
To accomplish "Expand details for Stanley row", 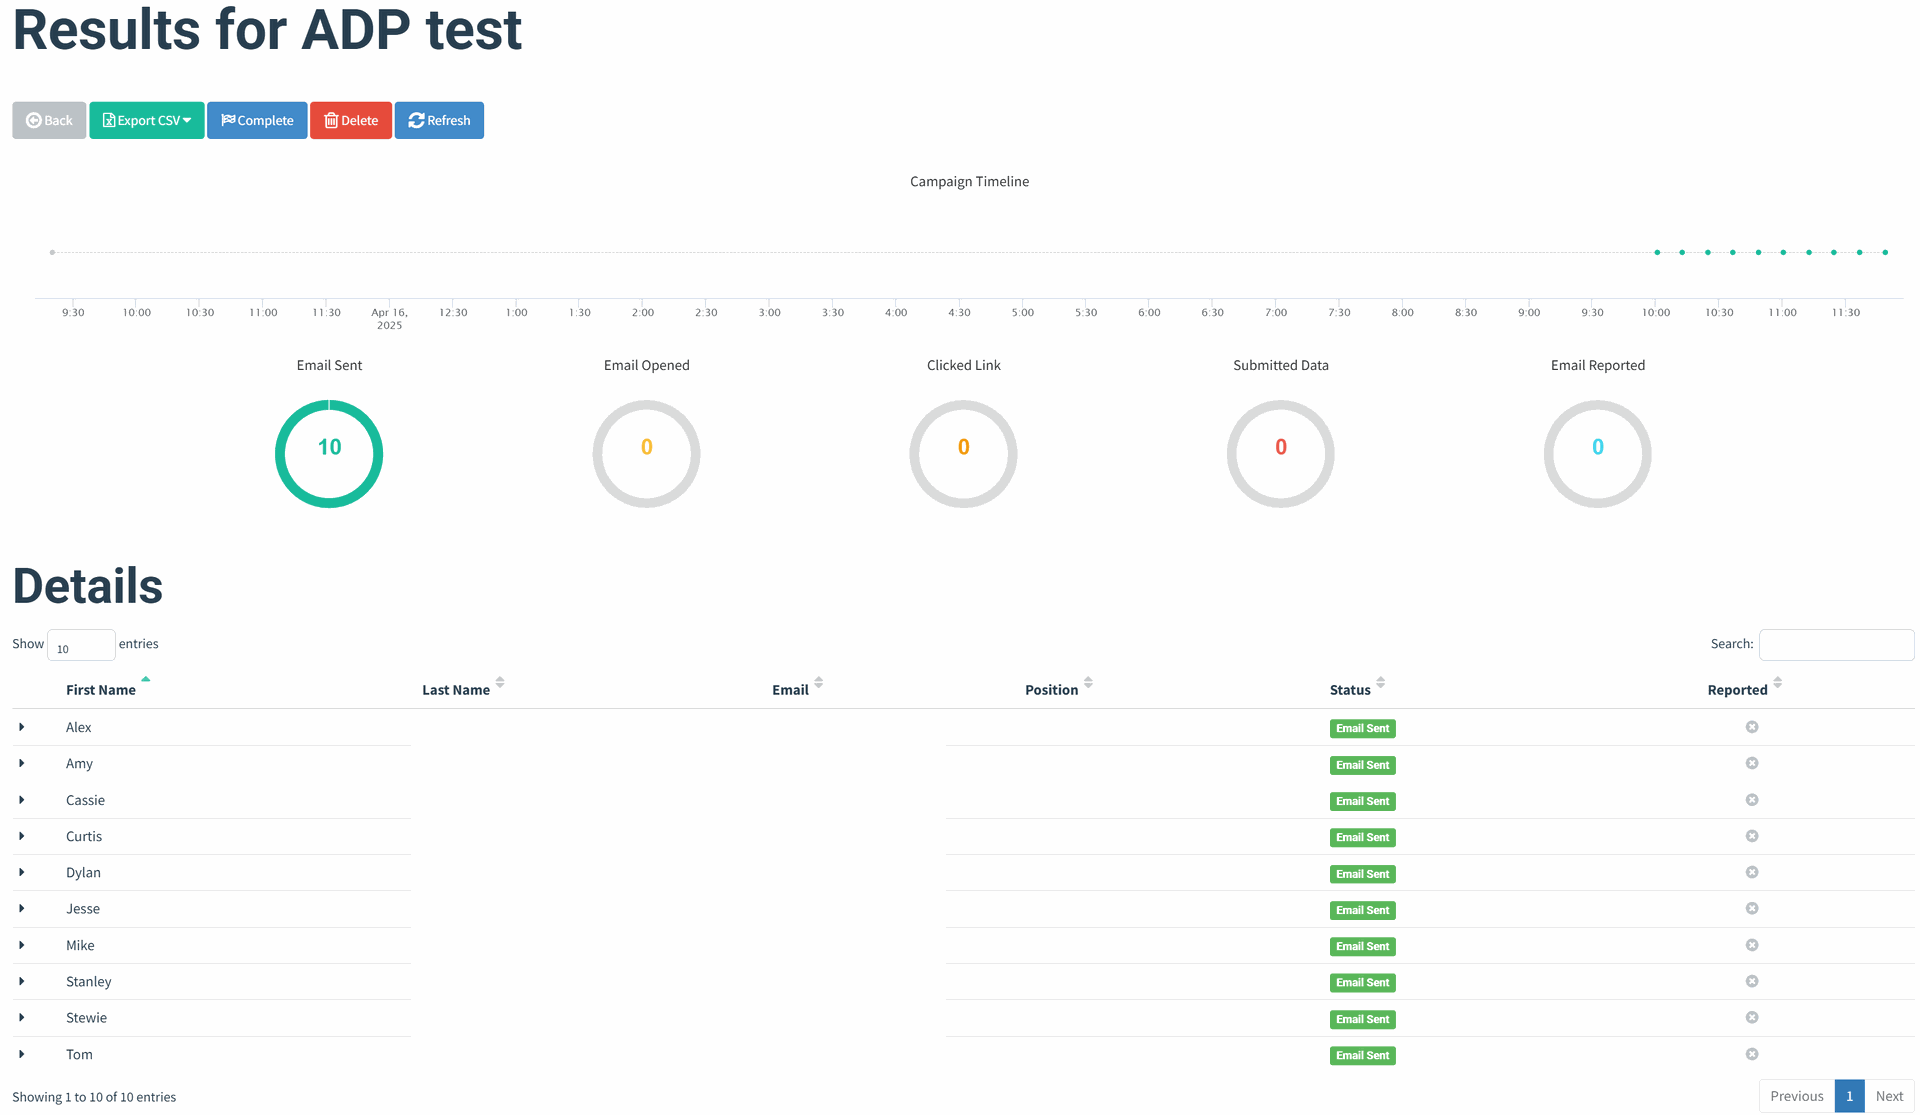I will click(x=22, y=981).
